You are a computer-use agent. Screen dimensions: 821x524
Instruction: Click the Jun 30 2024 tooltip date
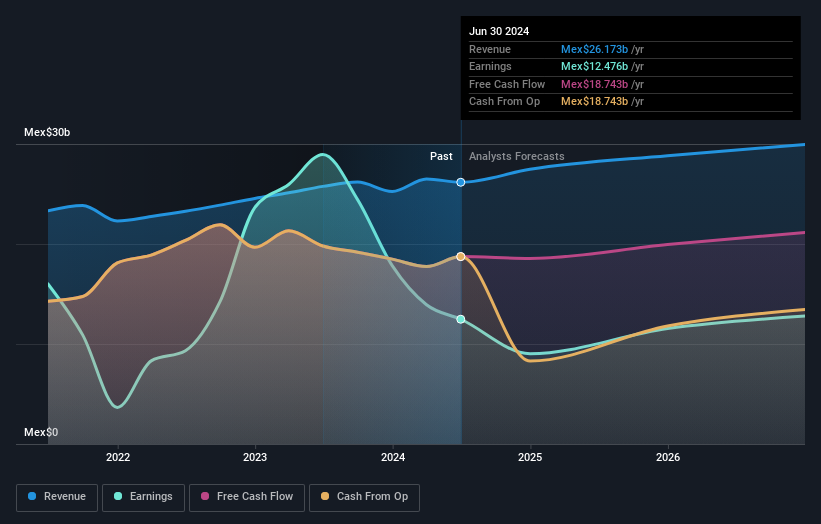click(x=499, y=31)
